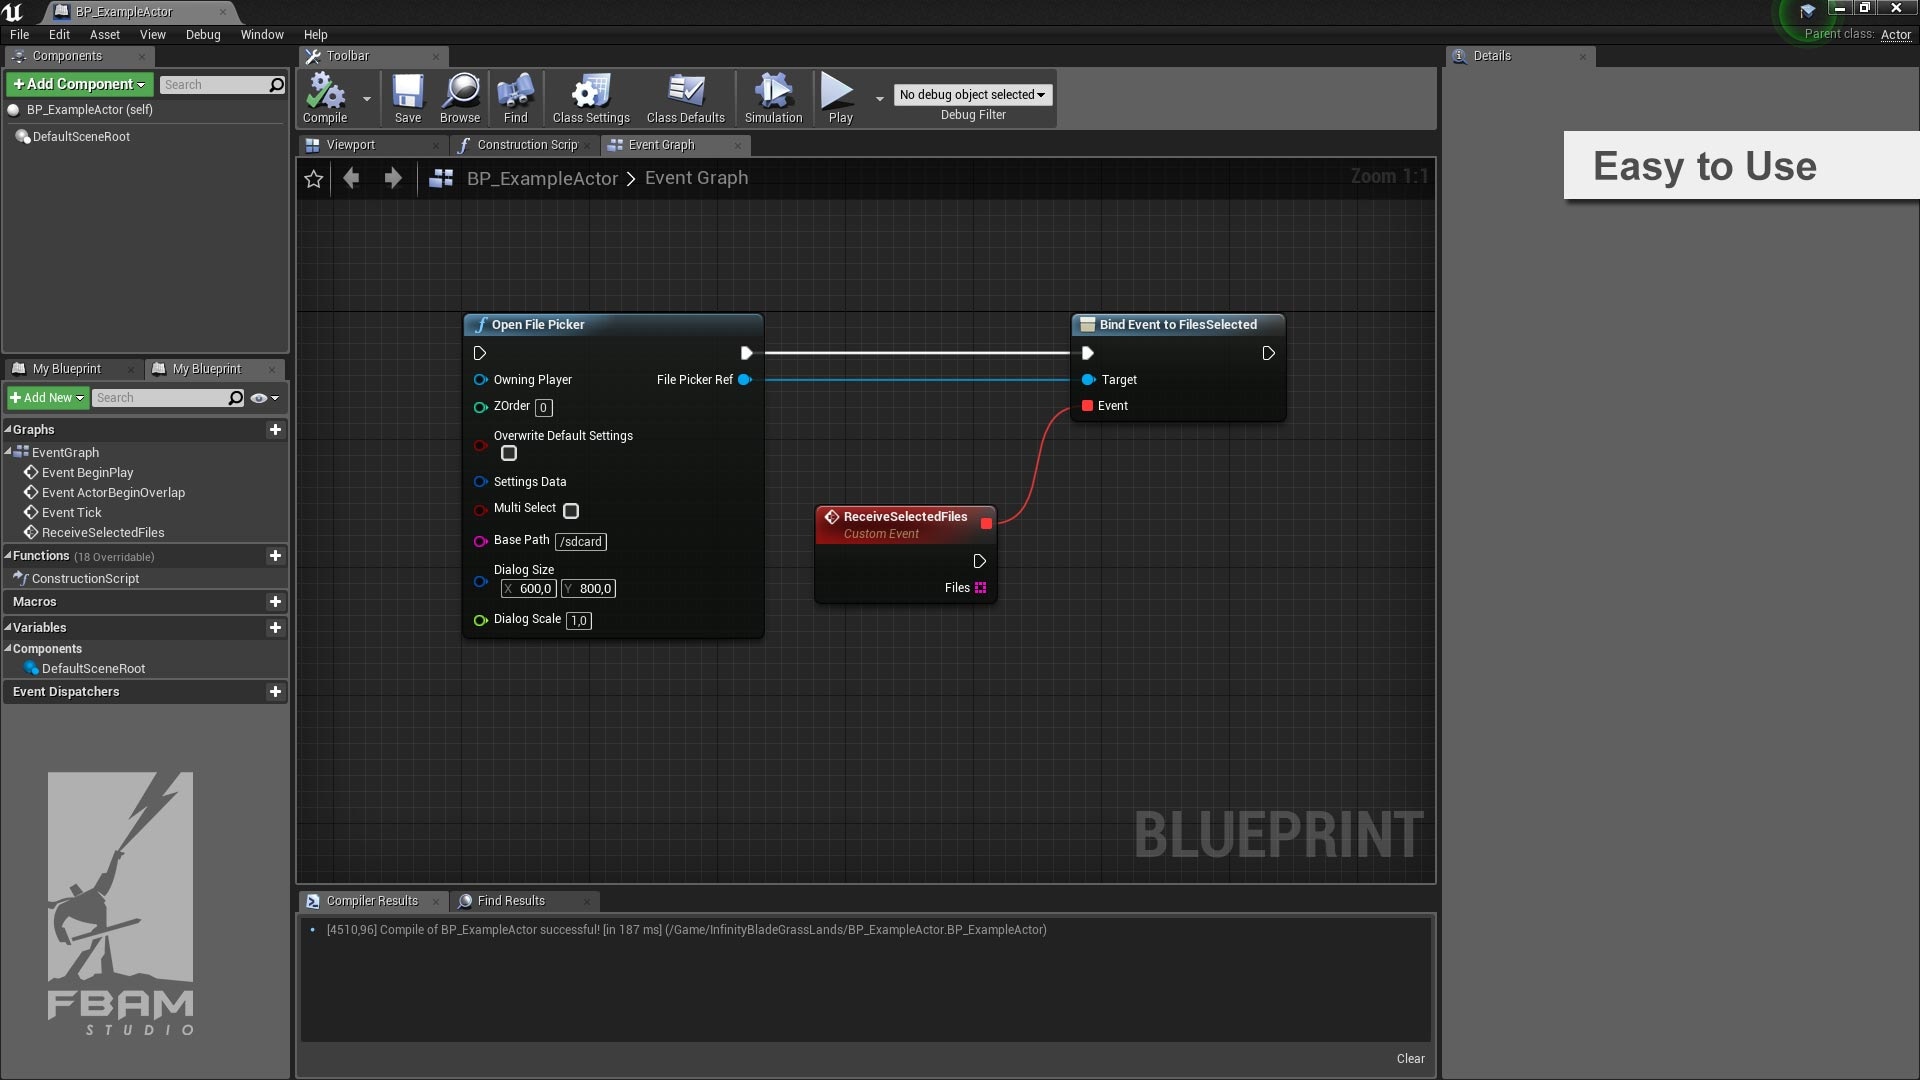The image size is (1920, 1080).
Task: Save the blueprint with the Save icon
Action: click(407, 97)
